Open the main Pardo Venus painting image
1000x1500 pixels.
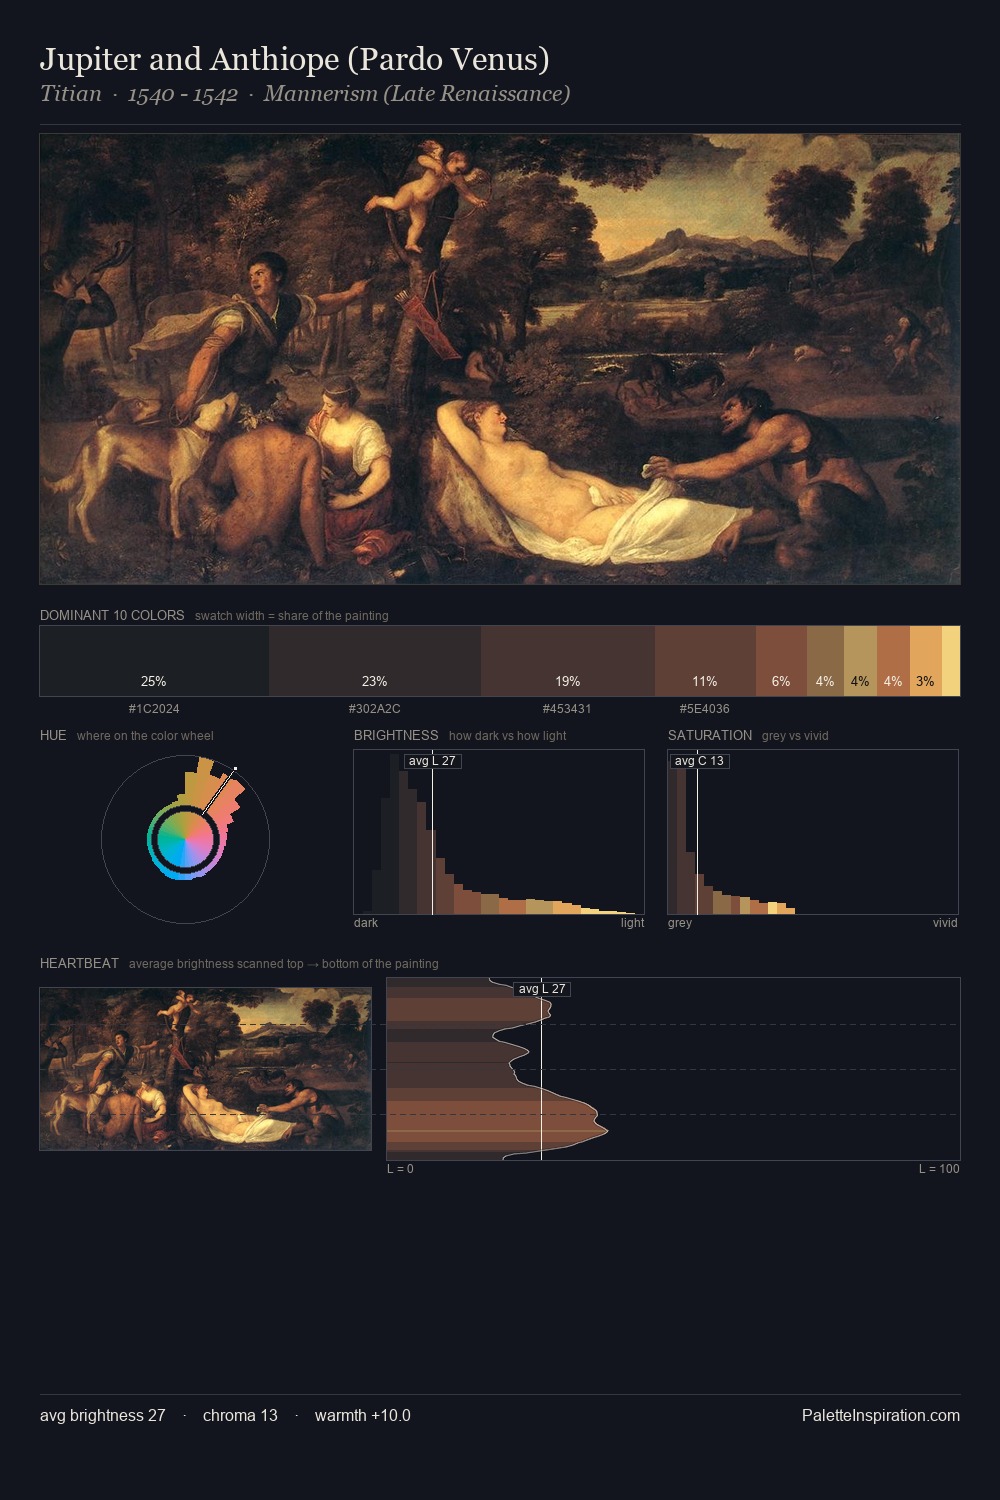pos(500,359)
